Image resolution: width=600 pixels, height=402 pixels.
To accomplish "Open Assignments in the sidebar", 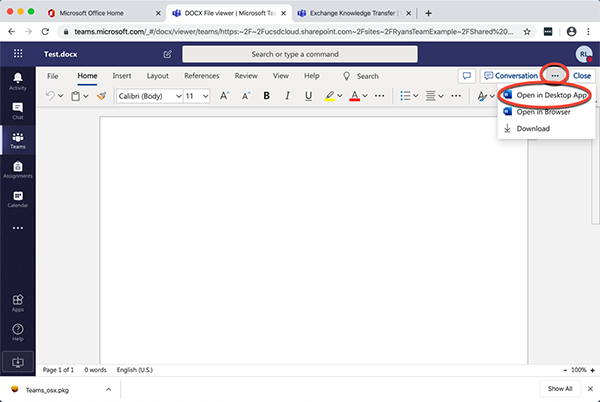I will coord(18,170).
